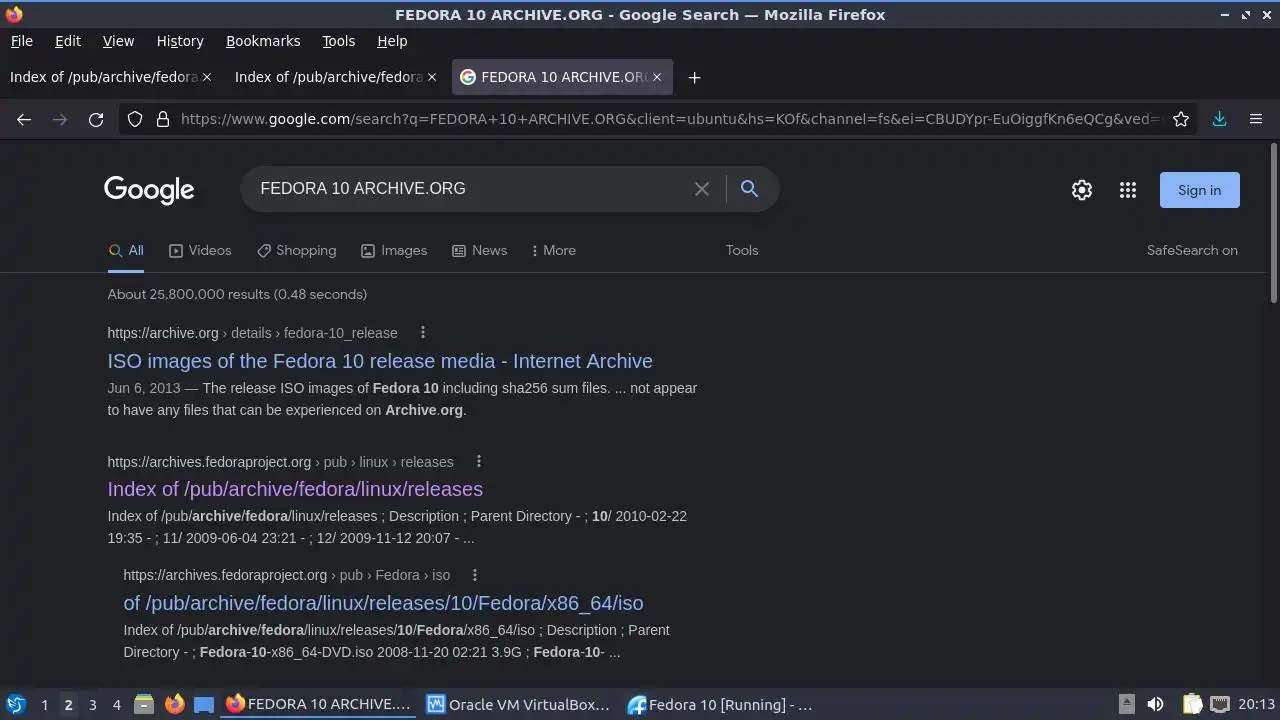Open the Firefox downloads panel
The image size is (1280, 720).
point(1219,119)
